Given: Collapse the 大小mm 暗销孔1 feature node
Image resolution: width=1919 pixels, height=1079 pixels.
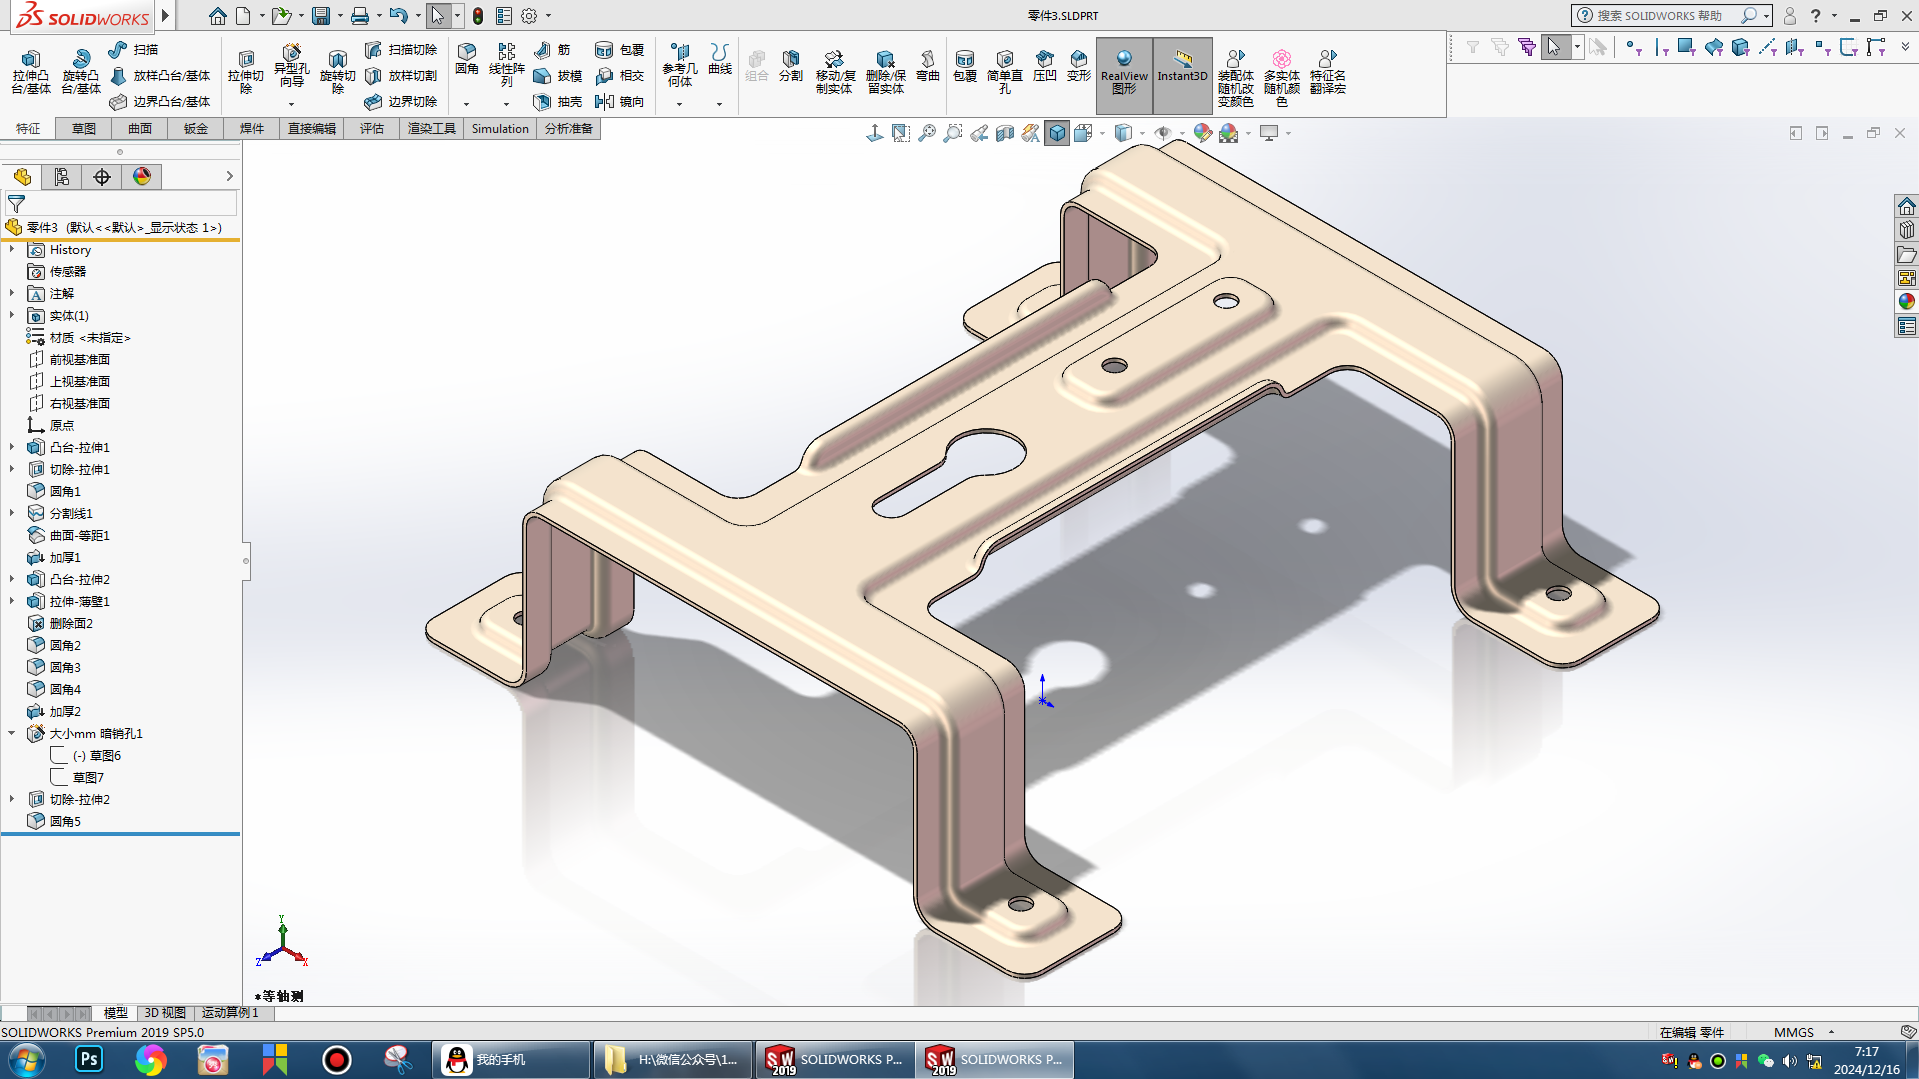Looking at the screenshot, I should point(12,733).
